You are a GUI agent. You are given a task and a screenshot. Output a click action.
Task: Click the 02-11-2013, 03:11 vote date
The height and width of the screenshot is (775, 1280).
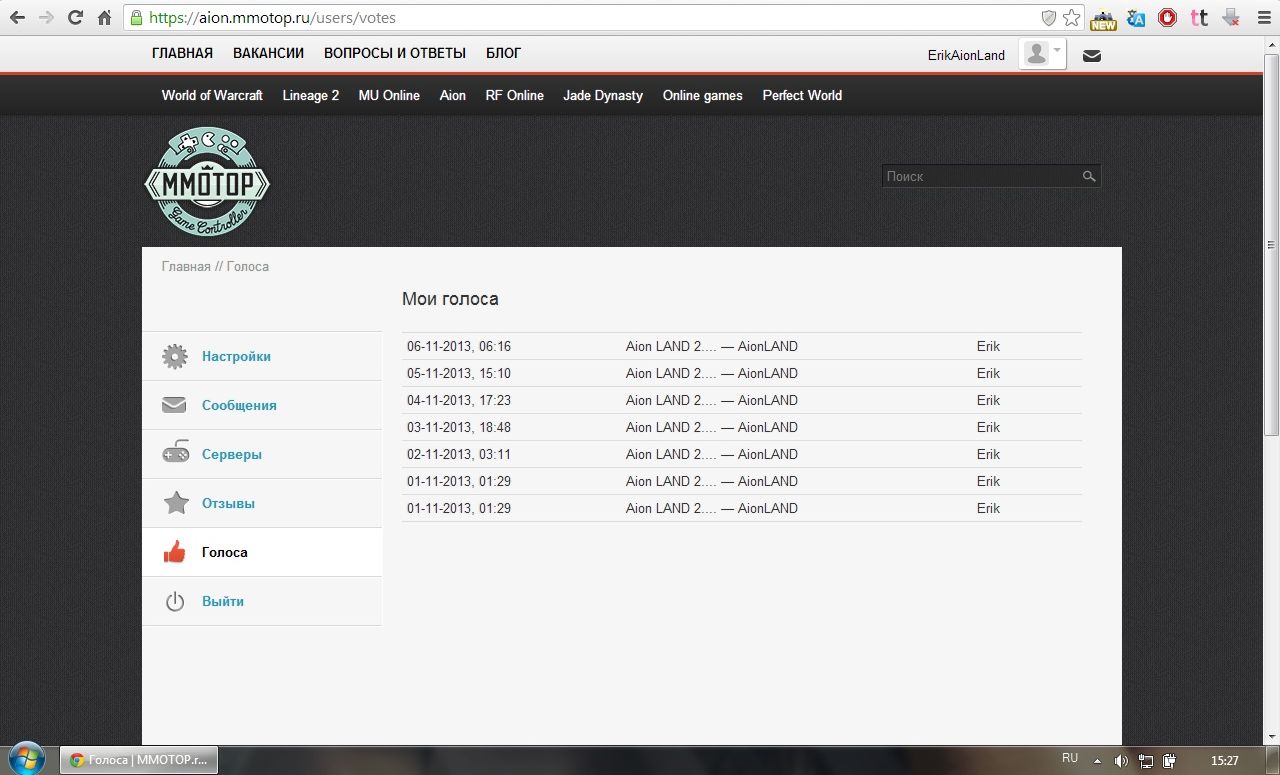(459, 454)
